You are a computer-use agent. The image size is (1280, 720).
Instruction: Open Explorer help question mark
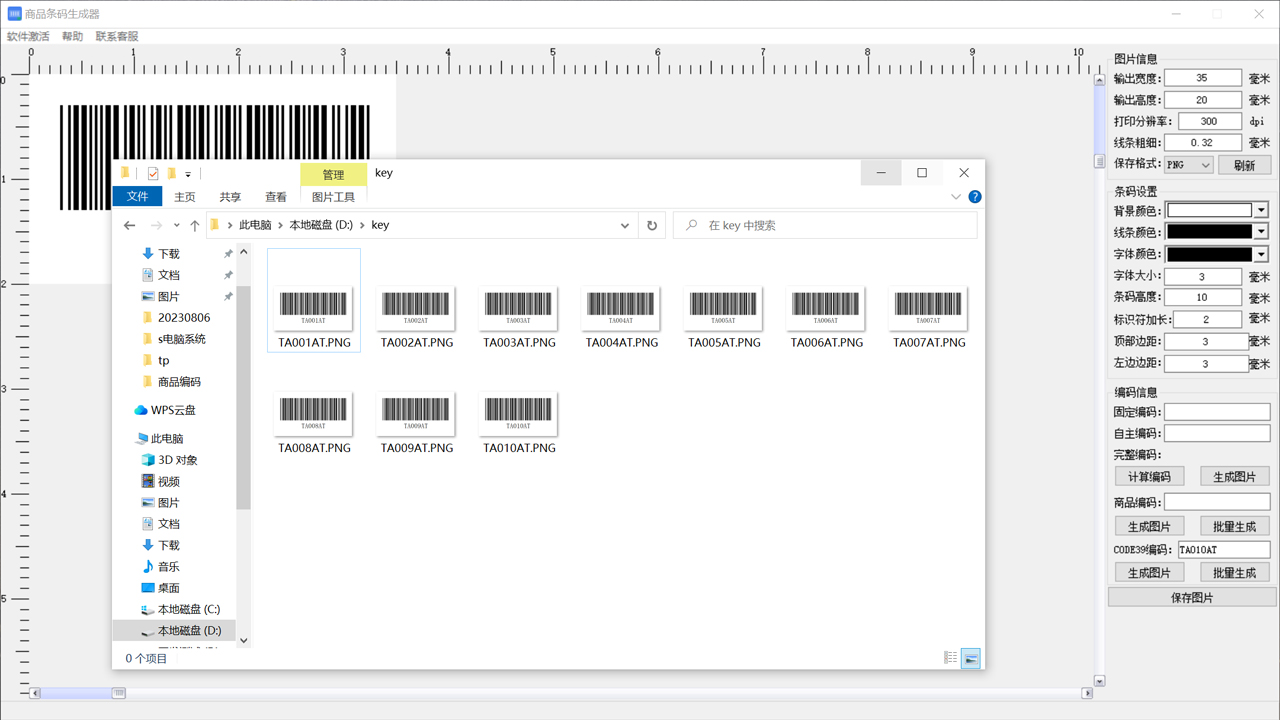tap(975, 197)
